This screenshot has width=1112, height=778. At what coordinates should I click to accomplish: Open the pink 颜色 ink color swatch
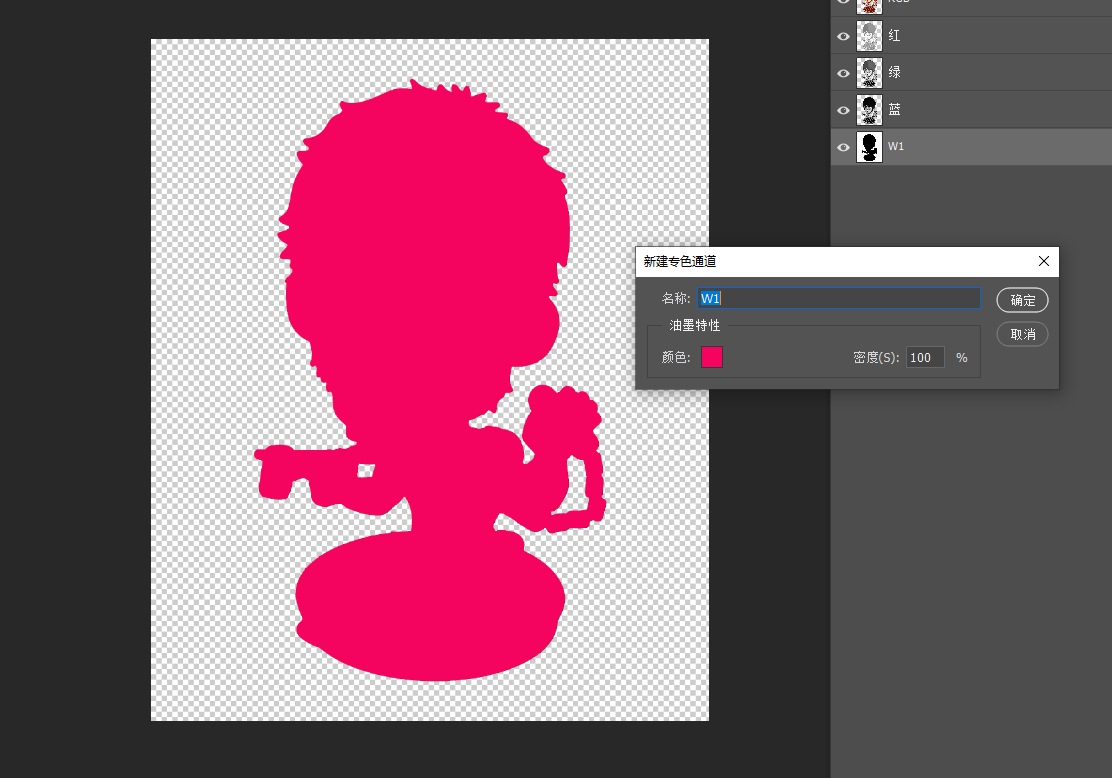711,357
